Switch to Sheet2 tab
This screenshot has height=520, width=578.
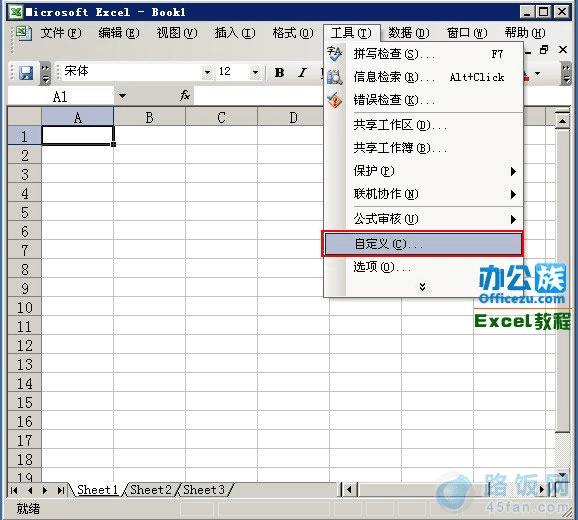click(151, 490)
